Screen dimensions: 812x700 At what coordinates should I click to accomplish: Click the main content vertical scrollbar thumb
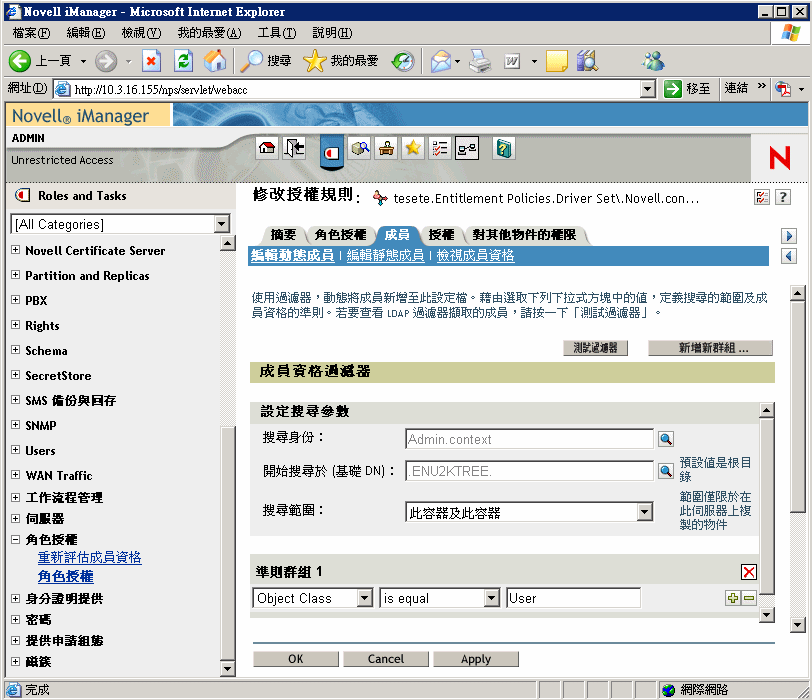(x=798, y=406)
